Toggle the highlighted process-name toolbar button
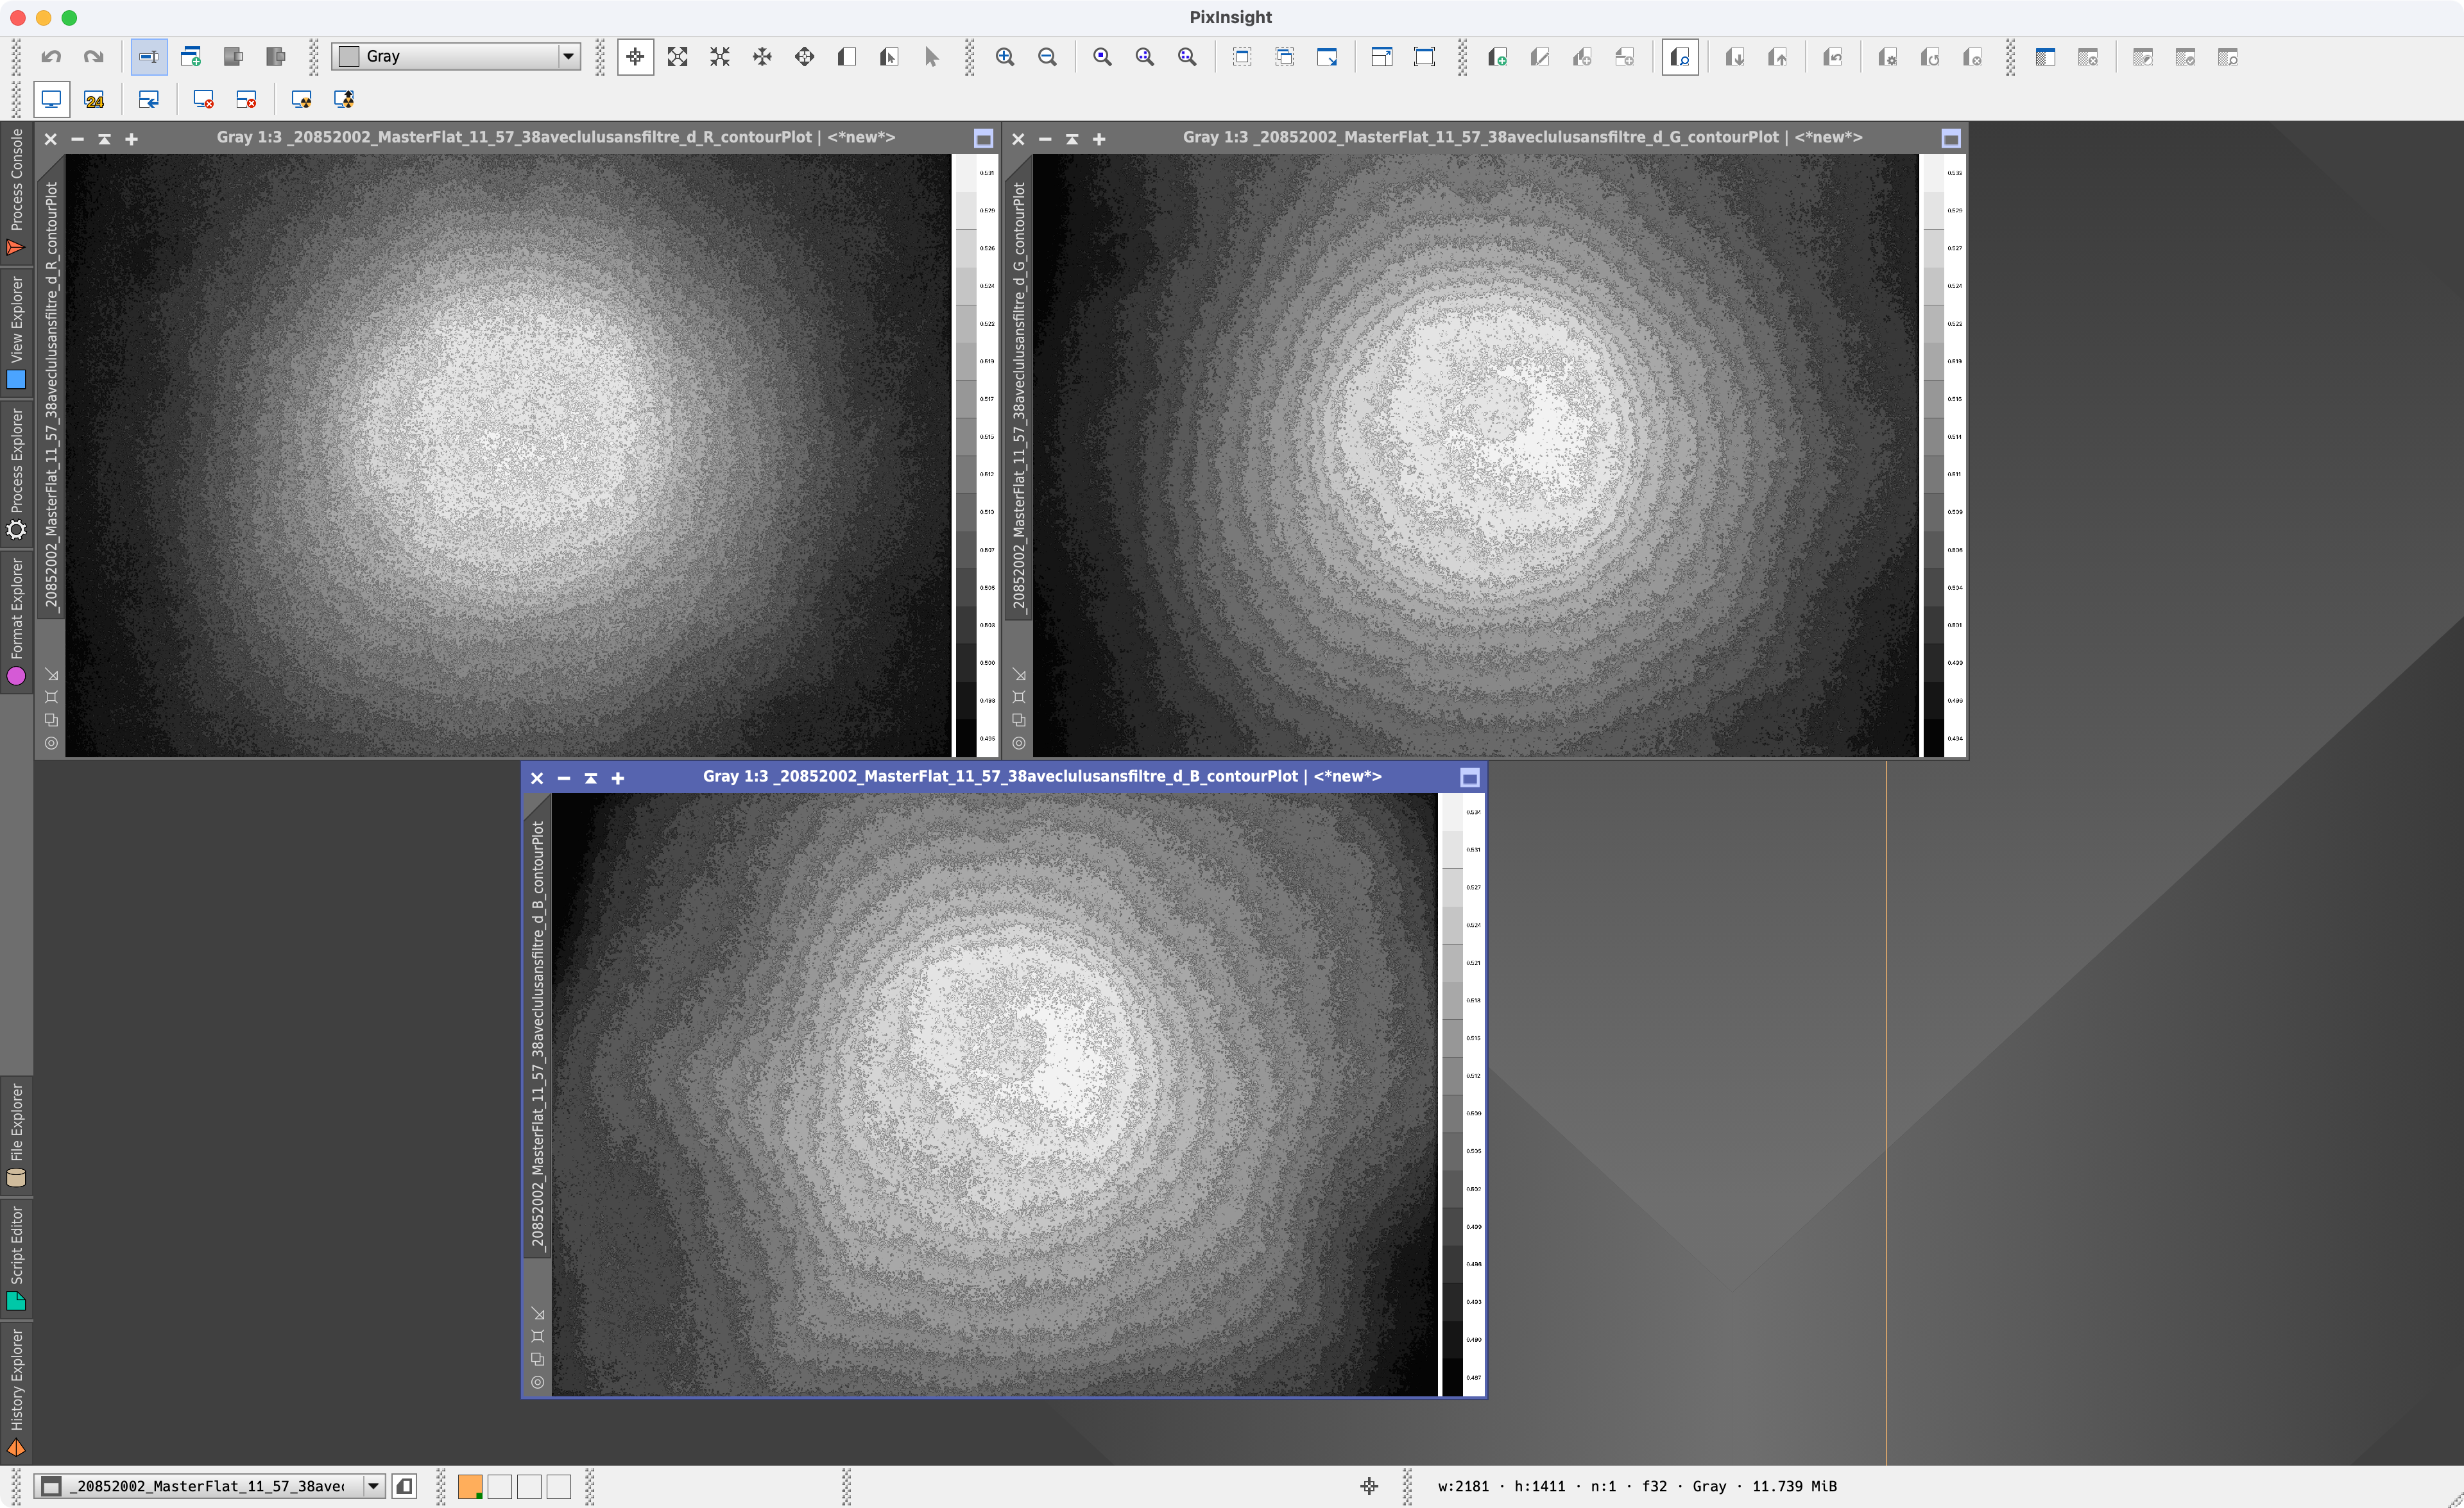2464x1508 pixels. (x=149, y=57)
